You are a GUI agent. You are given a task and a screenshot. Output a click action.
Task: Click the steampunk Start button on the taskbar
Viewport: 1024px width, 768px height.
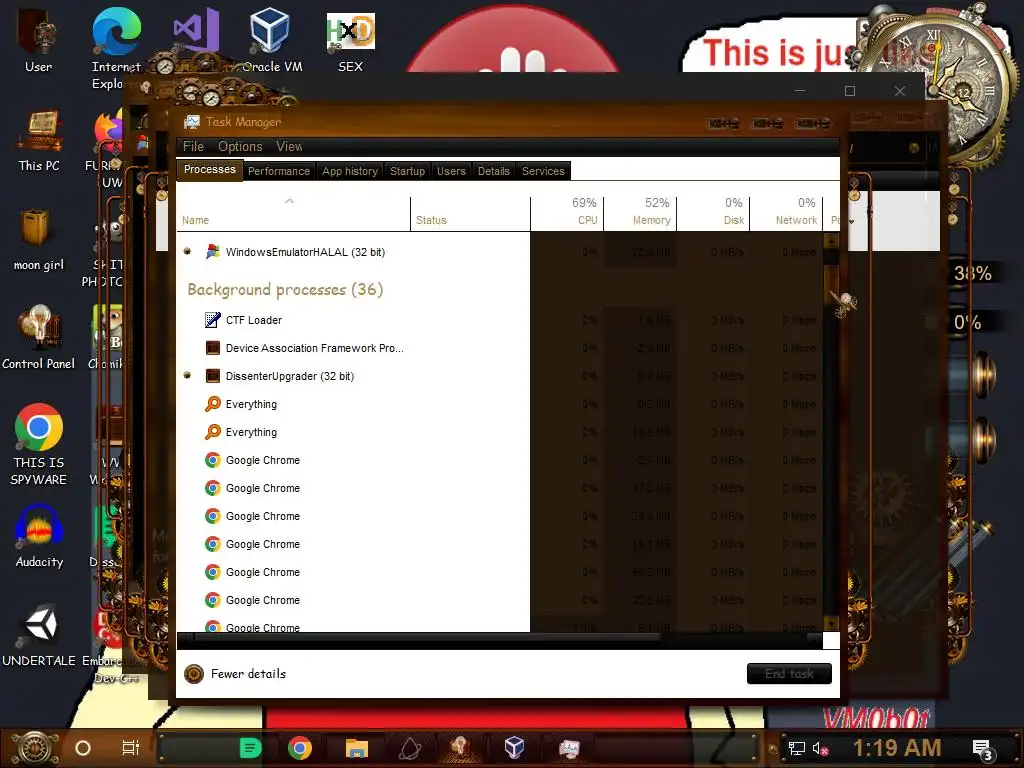[x=35, y=748]
